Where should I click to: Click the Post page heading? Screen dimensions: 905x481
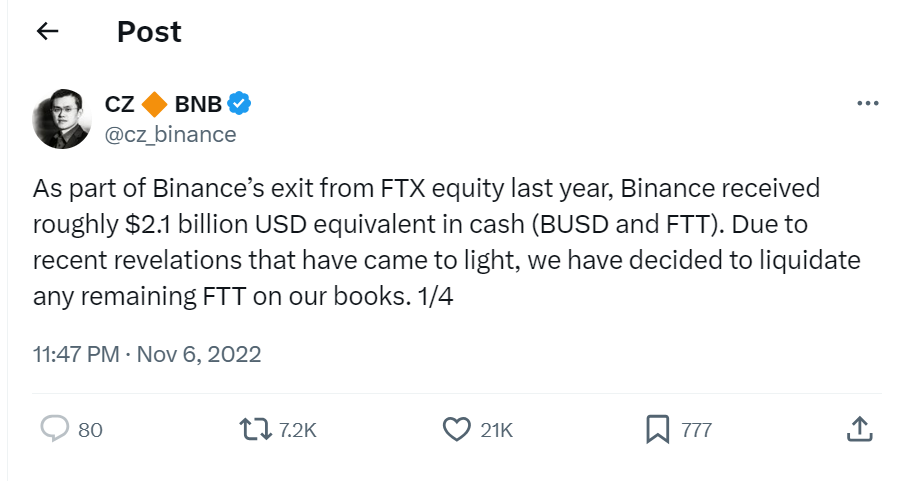click(x=149, y=32)
